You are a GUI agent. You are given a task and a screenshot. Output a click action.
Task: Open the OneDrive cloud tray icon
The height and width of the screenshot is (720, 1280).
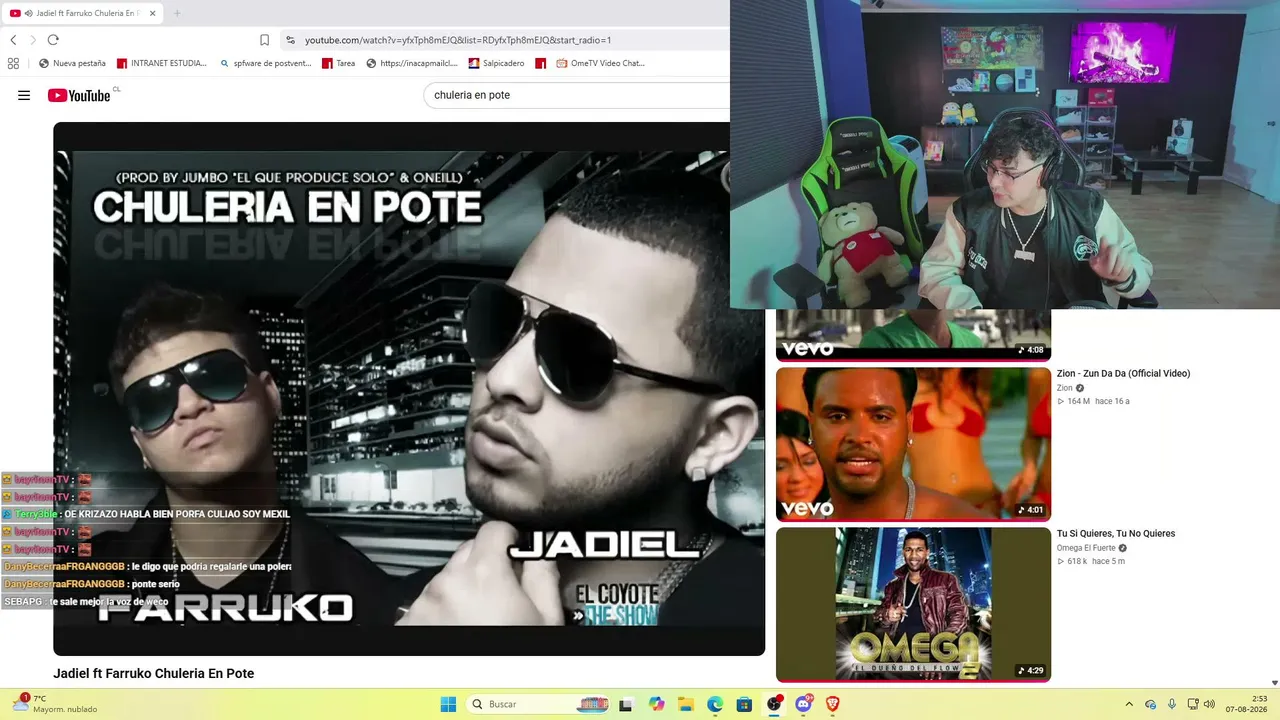[x=1151, y=704]
